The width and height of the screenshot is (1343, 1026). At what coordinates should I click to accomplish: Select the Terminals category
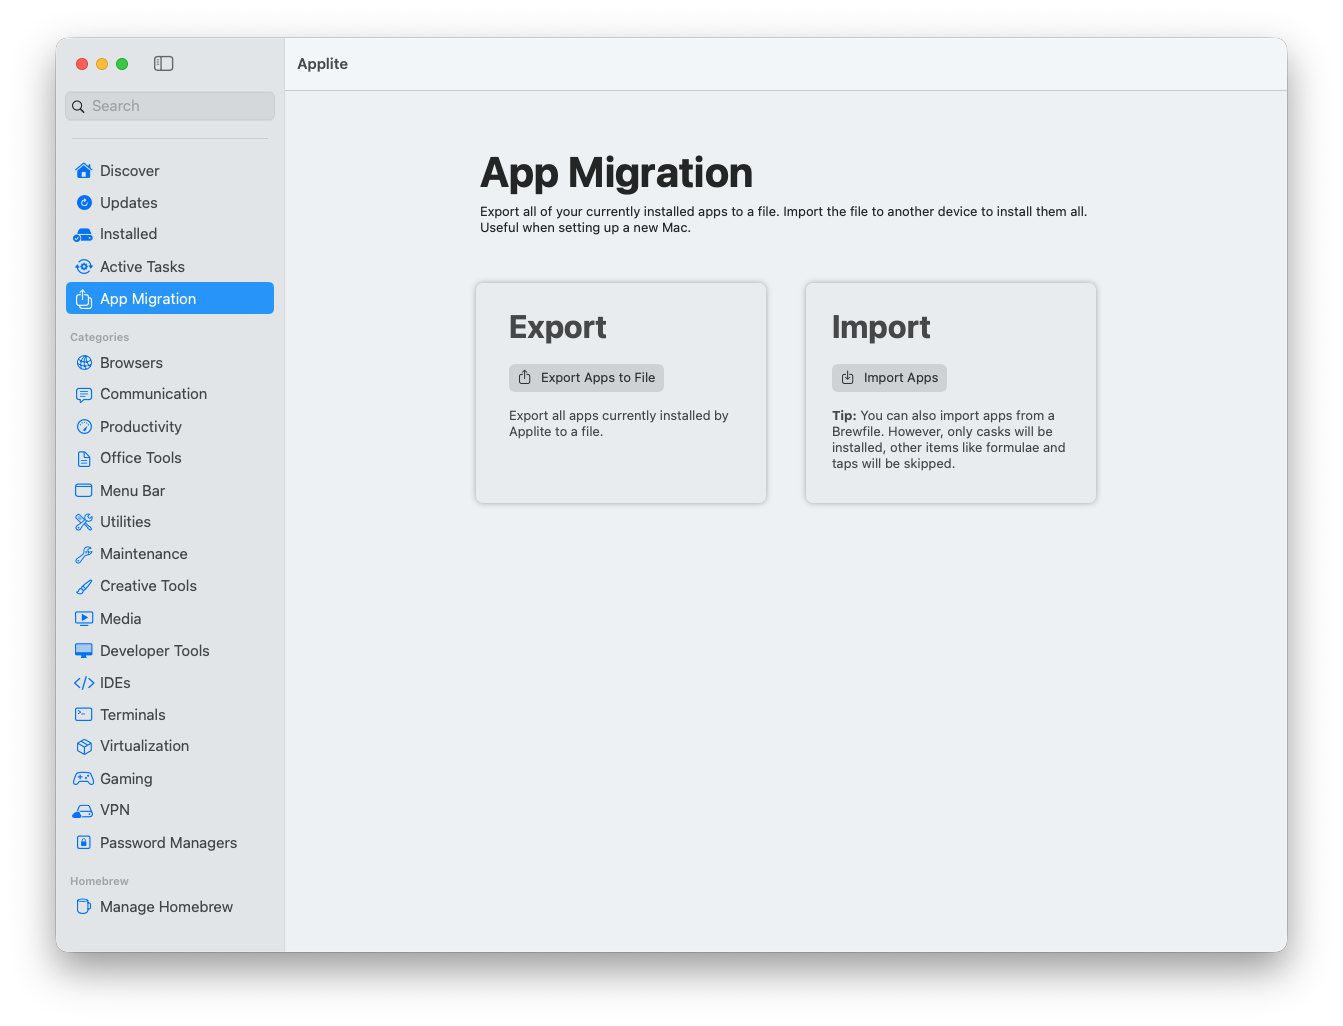(170, 715)
